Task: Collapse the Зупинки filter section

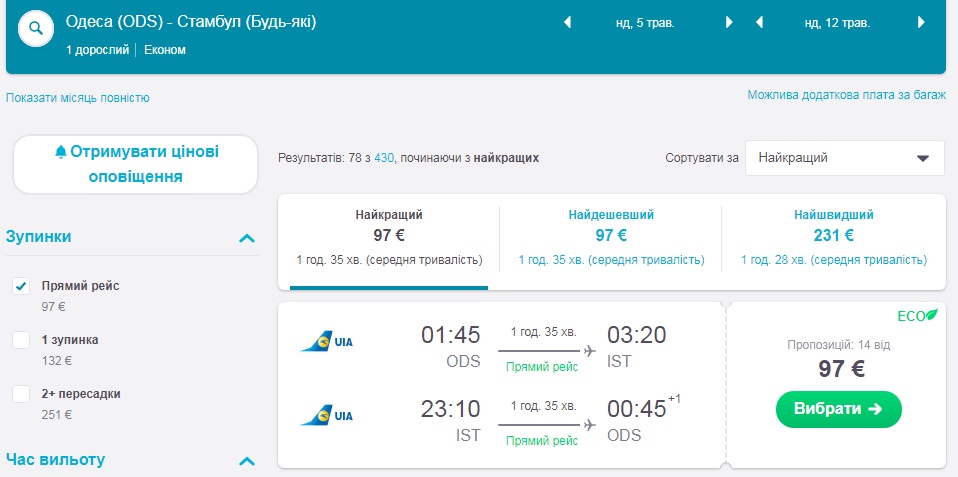Action: [x=247, y=238]
